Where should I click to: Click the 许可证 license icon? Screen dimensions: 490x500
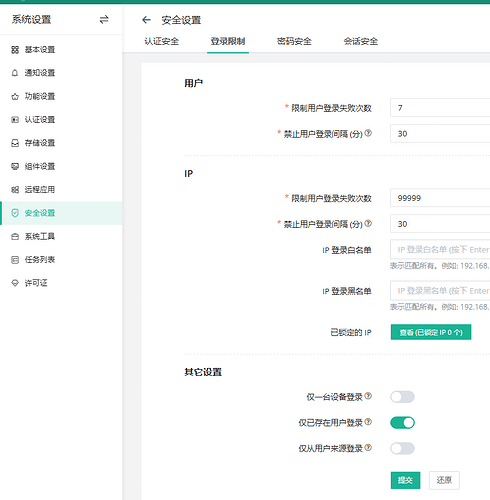point(15,283)
